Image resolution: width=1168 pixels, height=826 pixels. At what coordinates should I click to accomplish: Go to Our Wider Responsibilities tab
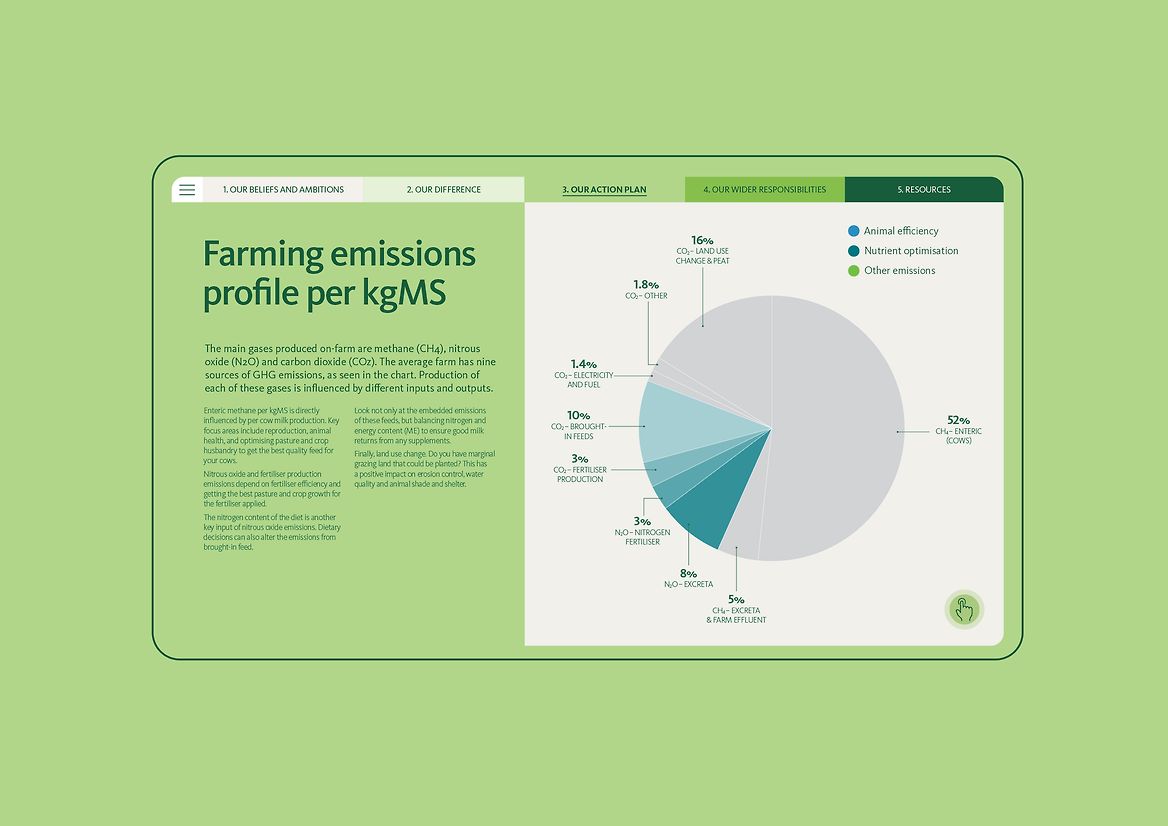[764, 189]
